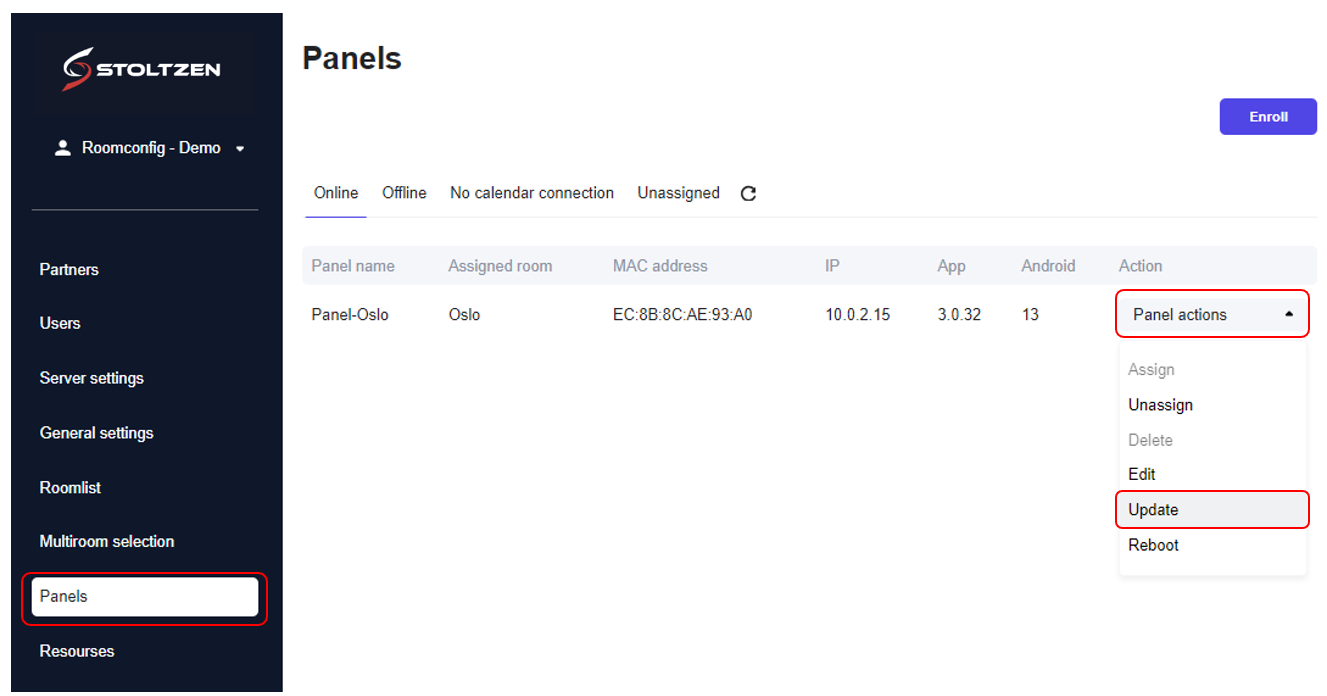1327x696 pixels.
Task: Select Edit in the panel actions menu
Action: tap(1141, 475)
